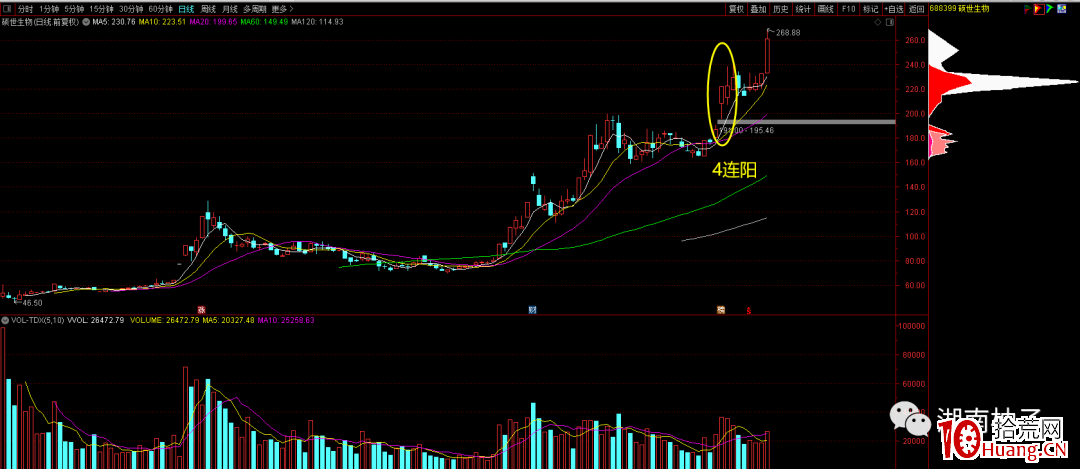This screenshot has height=469, width=1080.
Task: Click the red-boxed yellow flag icon
Action: point(1039,9)
